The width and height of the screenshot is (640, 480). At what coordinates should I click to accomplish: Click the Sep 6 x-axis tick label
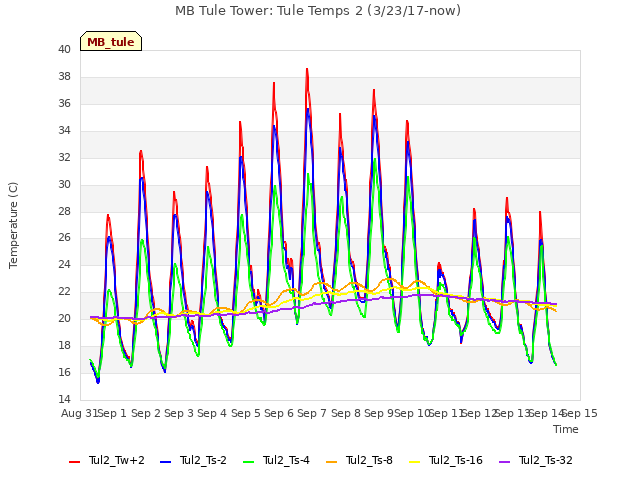point(279,413)
